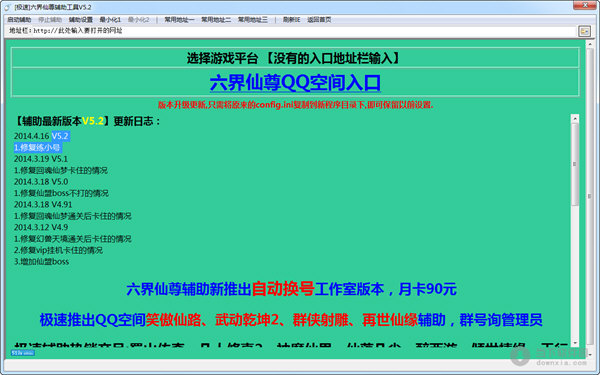Click the 启动辅助 menu item
This screenshot has width=600, height=375.
coord(19,20)
